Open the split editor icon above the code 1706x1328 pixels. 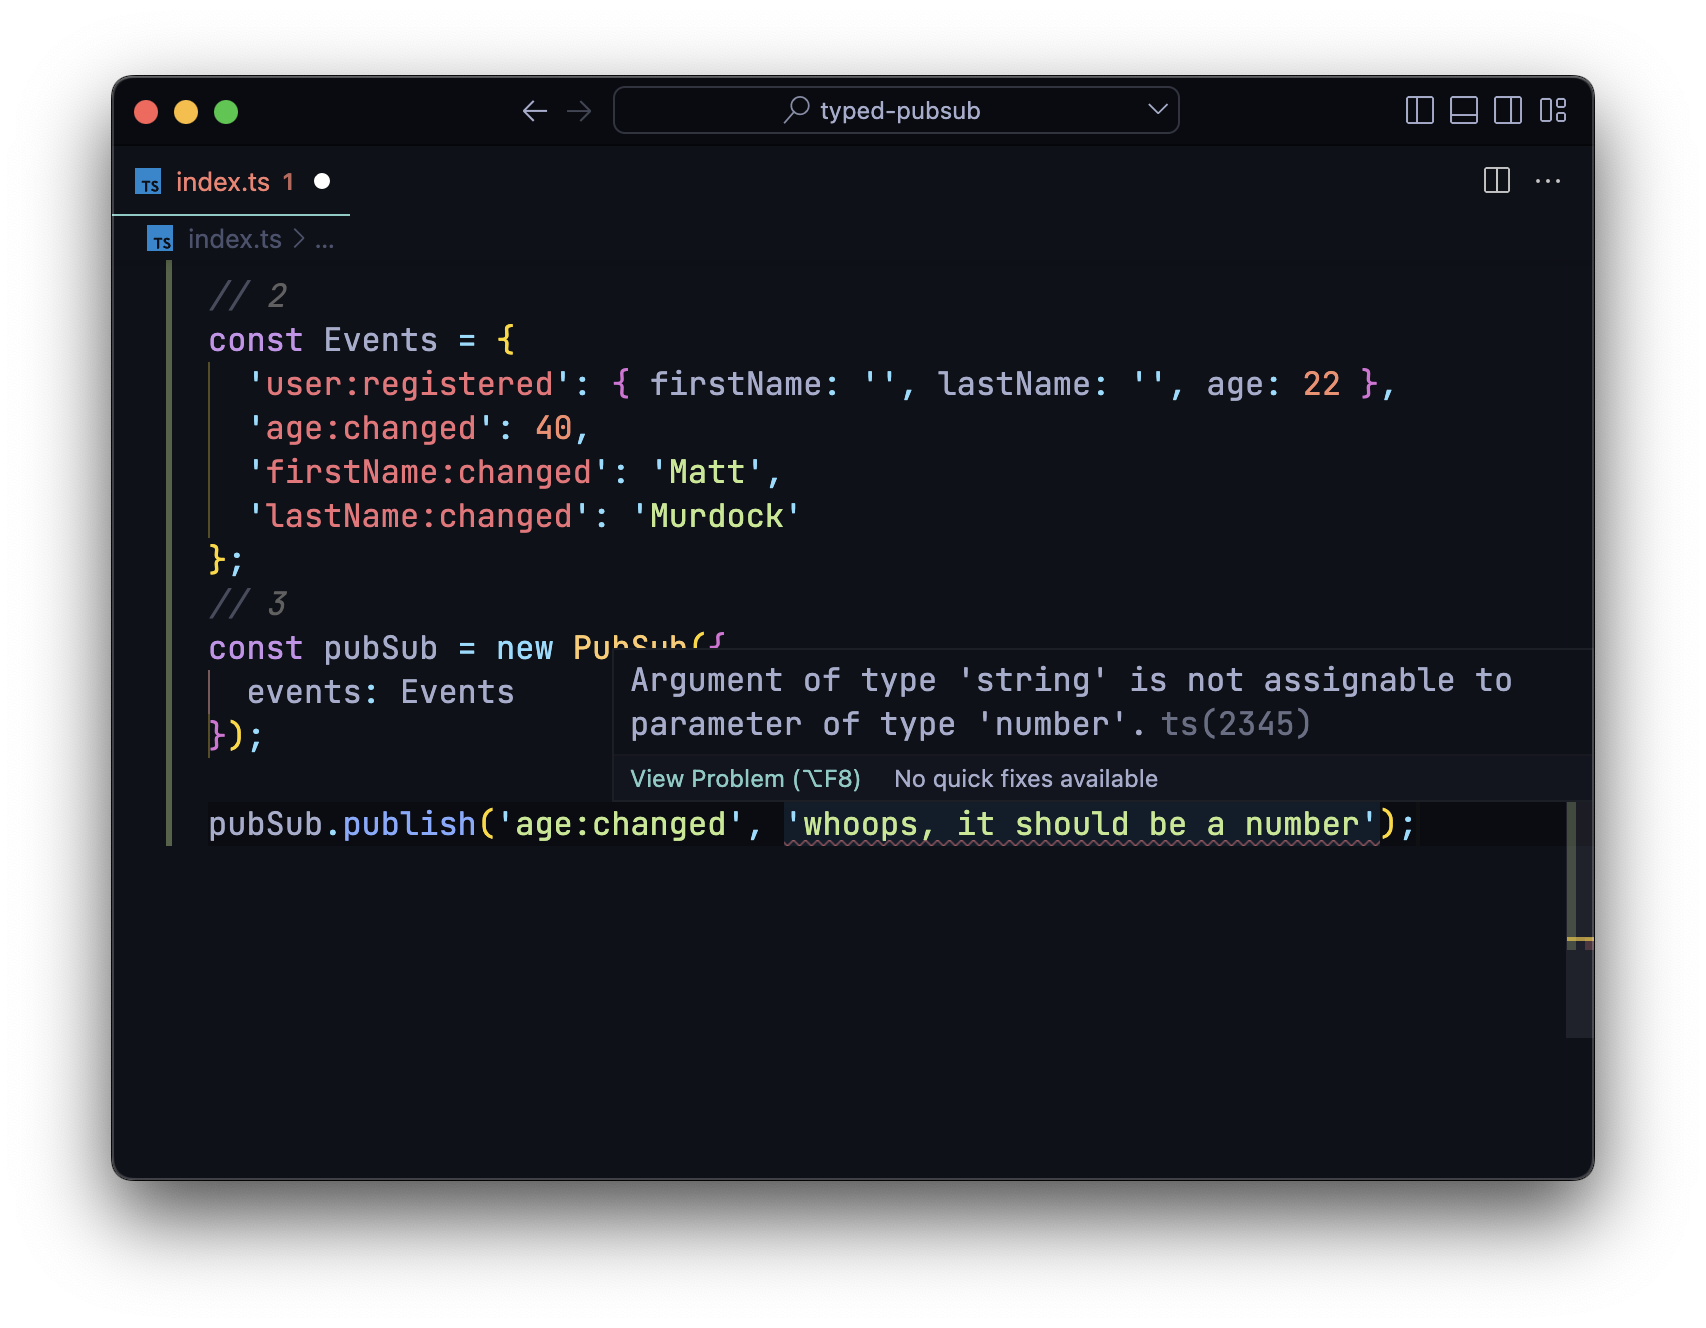point(1497,181)
